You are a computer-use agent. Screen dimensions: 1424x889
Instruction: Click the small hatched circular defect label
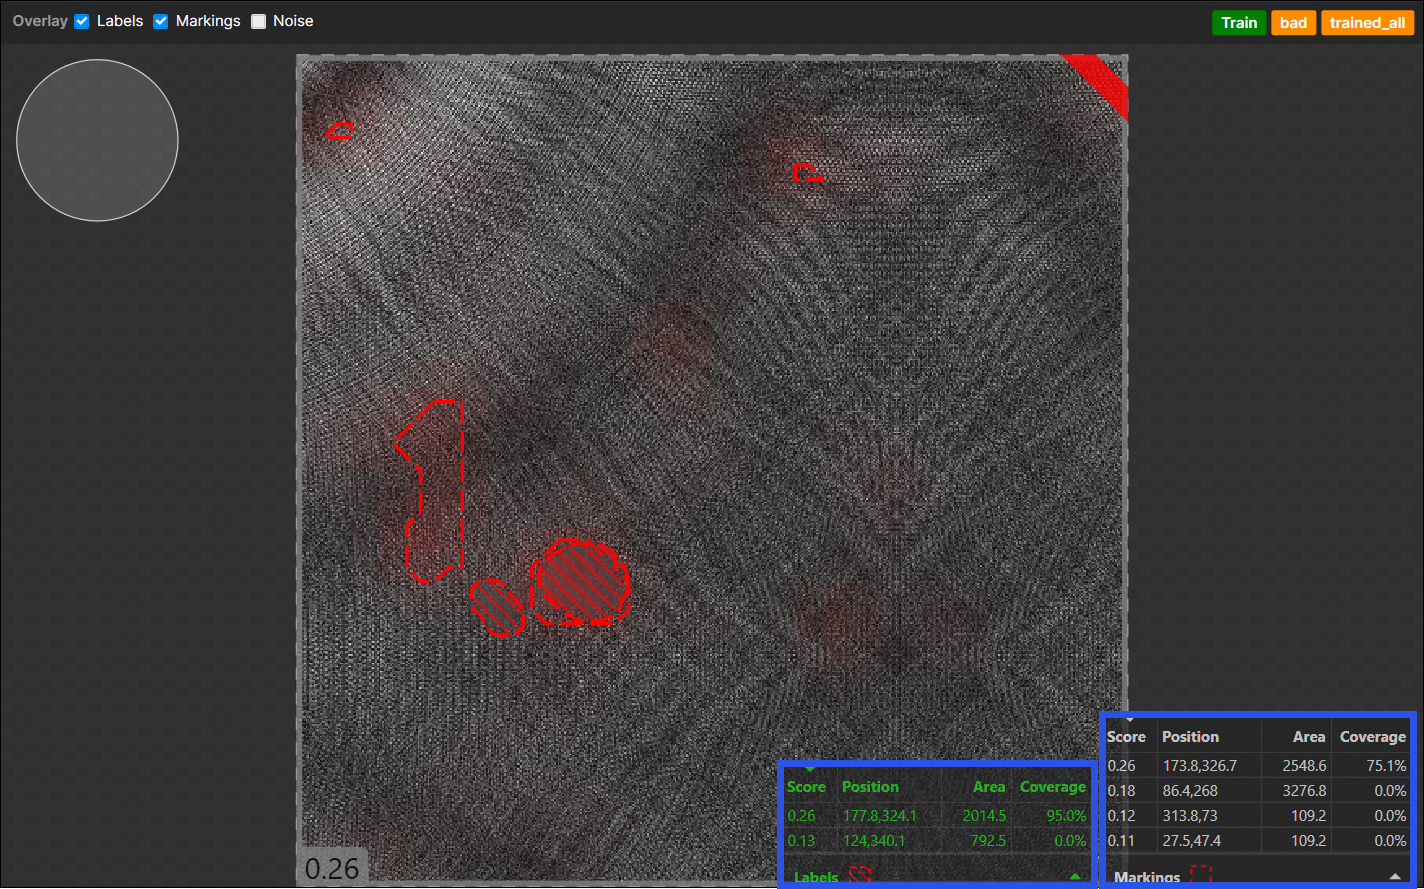tap(497, 607)
